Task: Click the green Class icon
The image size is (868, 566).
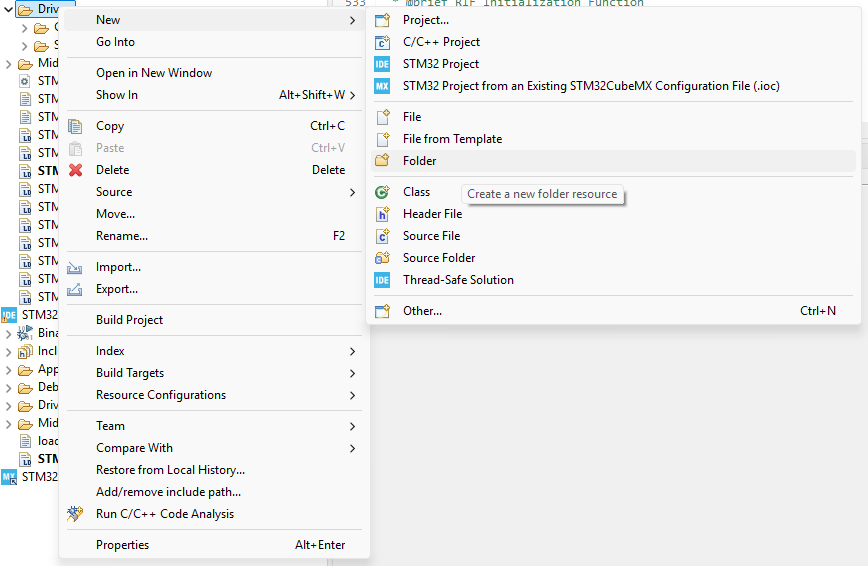Action: [x=383, y=192]
